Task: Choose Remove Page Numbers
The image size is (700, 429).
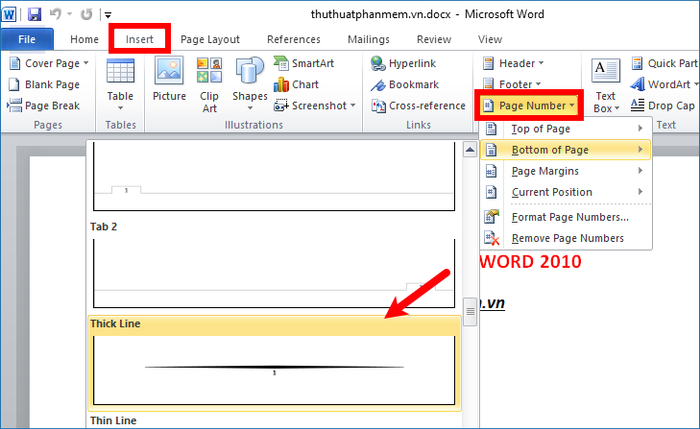Action: (565, 238)
